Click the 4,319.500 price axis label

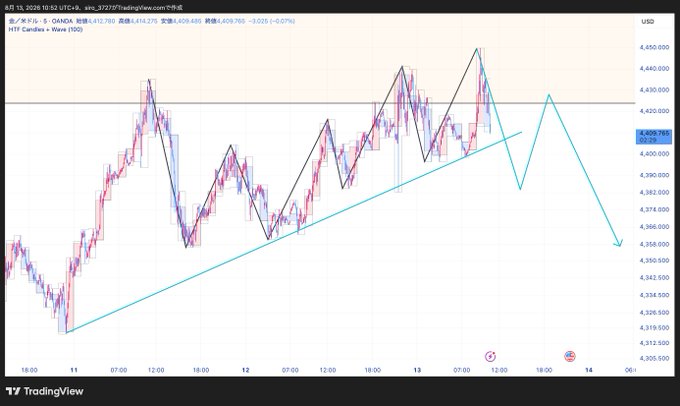[654, 327]
